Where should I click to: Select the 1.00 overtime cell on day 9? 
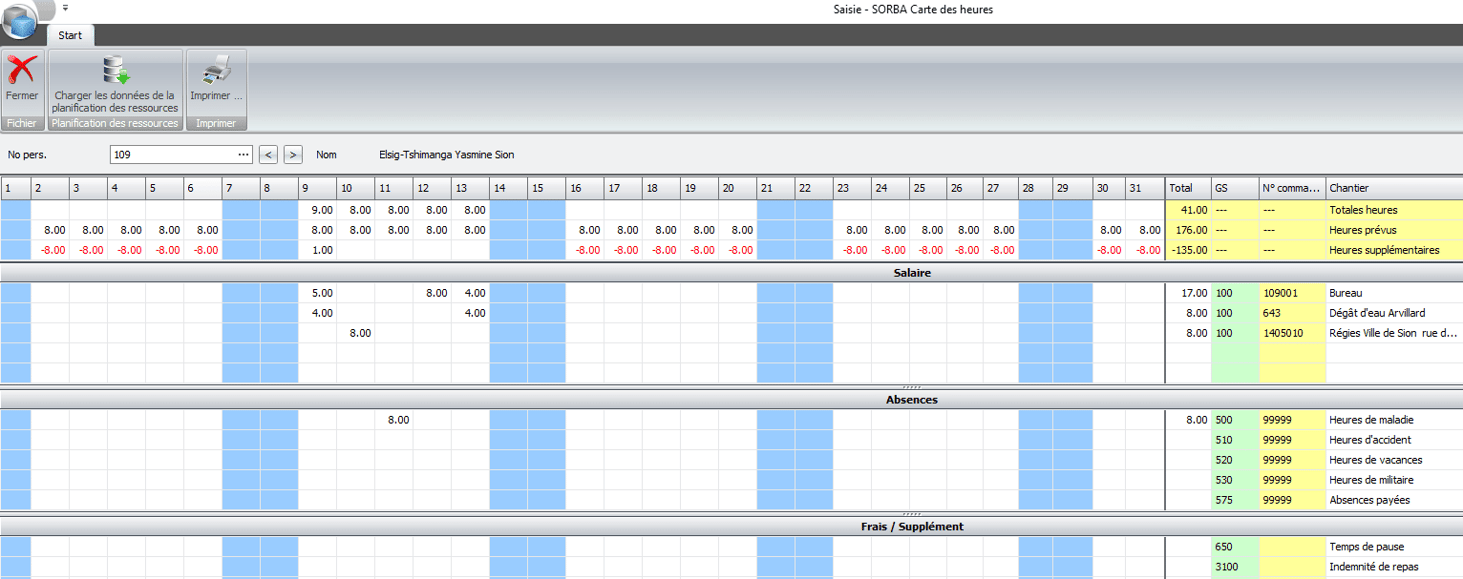pos(317,250)
